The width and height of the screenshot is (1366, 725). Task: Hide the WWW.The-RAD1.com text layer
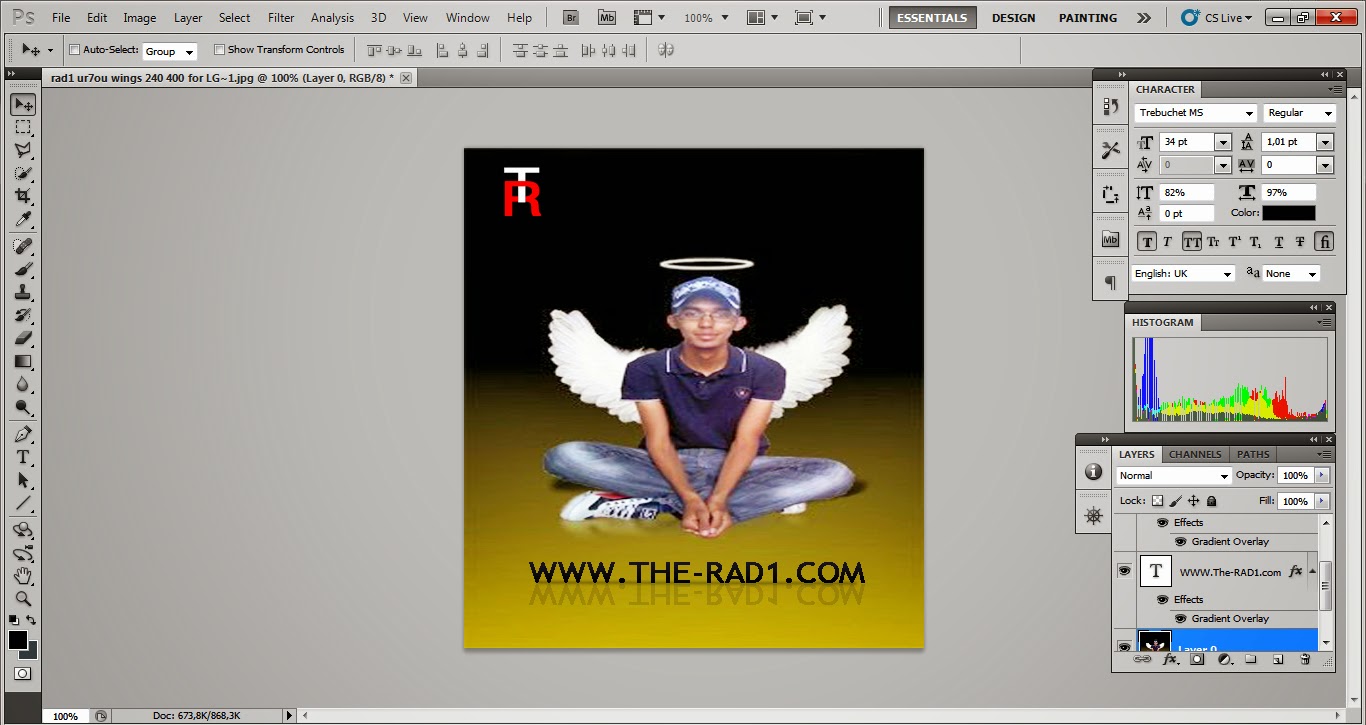click(1124, 571)
